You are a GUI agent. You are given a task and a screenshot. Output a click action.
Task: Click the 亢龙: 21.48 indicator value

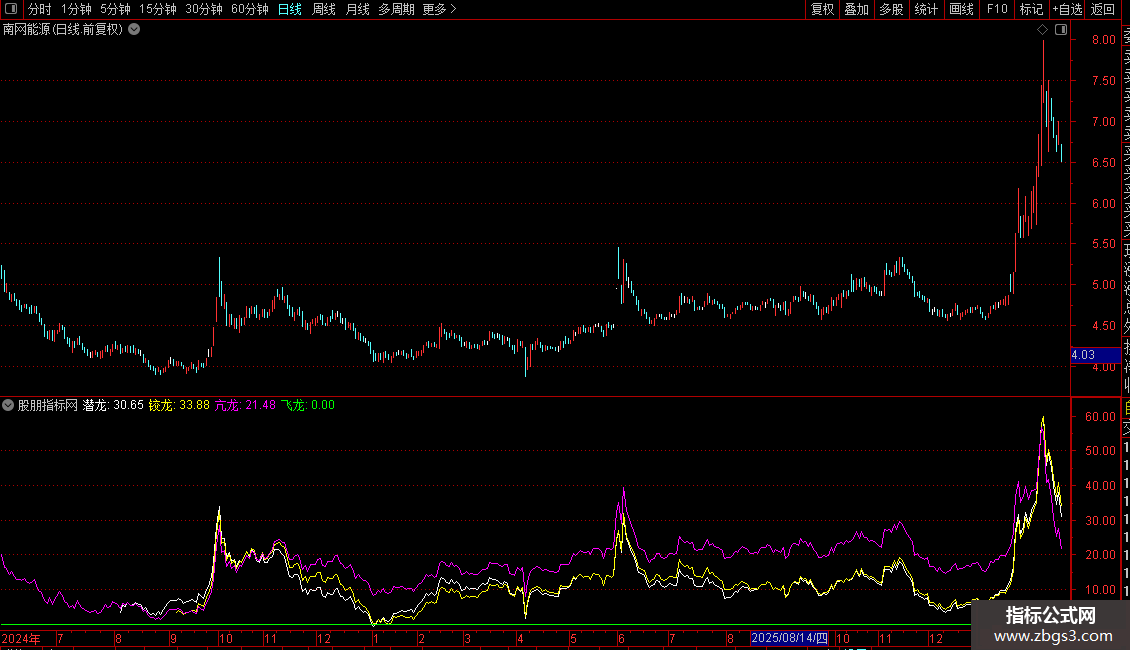pos(245,405)
